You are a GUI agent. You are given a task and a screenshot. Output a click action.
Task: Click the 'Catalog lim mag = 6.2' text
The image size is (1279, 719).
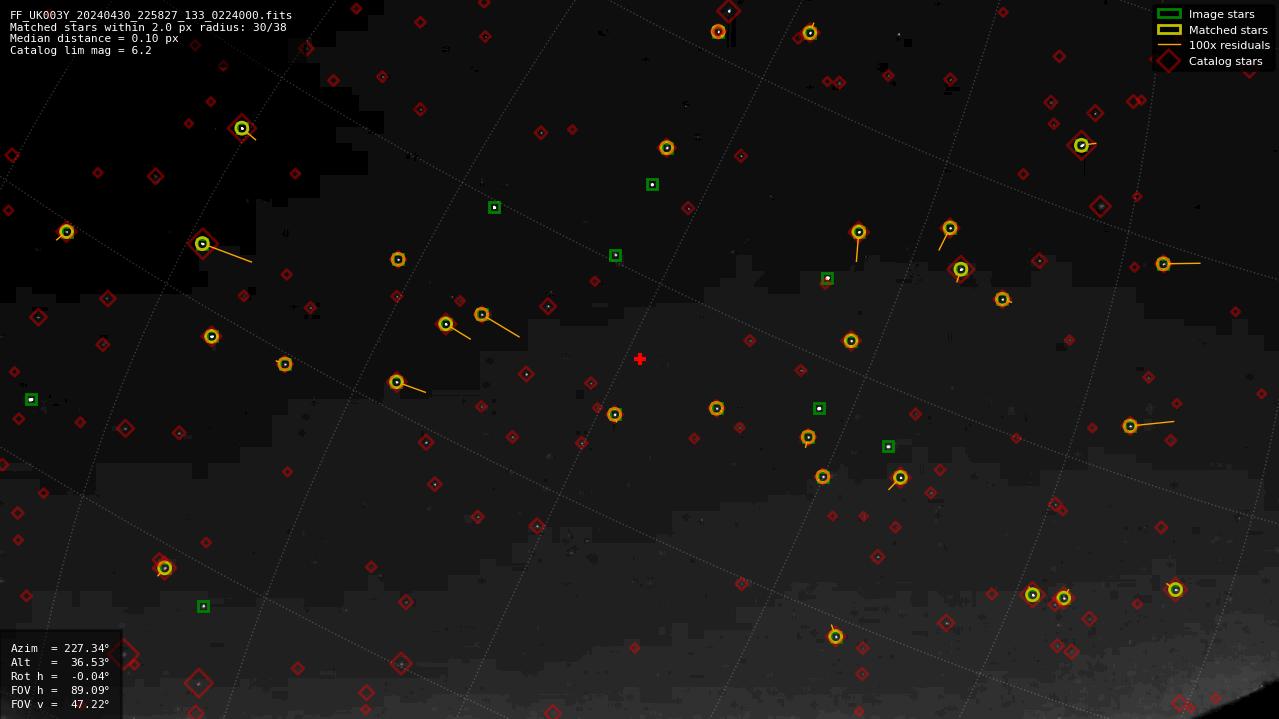tap(81, 50)
